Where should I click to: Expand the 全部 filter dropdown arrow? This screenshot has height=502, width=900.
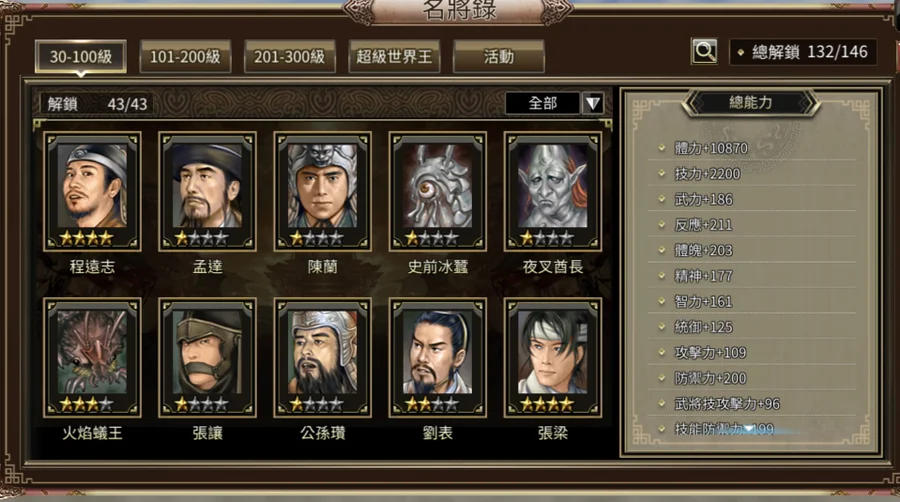593,103
